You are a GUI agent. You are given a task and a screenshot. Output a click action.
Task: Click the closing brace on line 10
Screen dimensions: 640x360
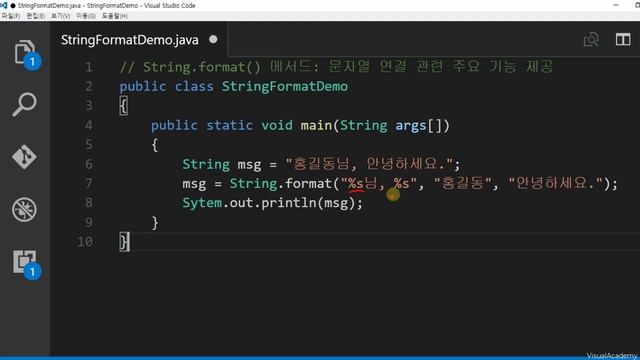point(124,242)
